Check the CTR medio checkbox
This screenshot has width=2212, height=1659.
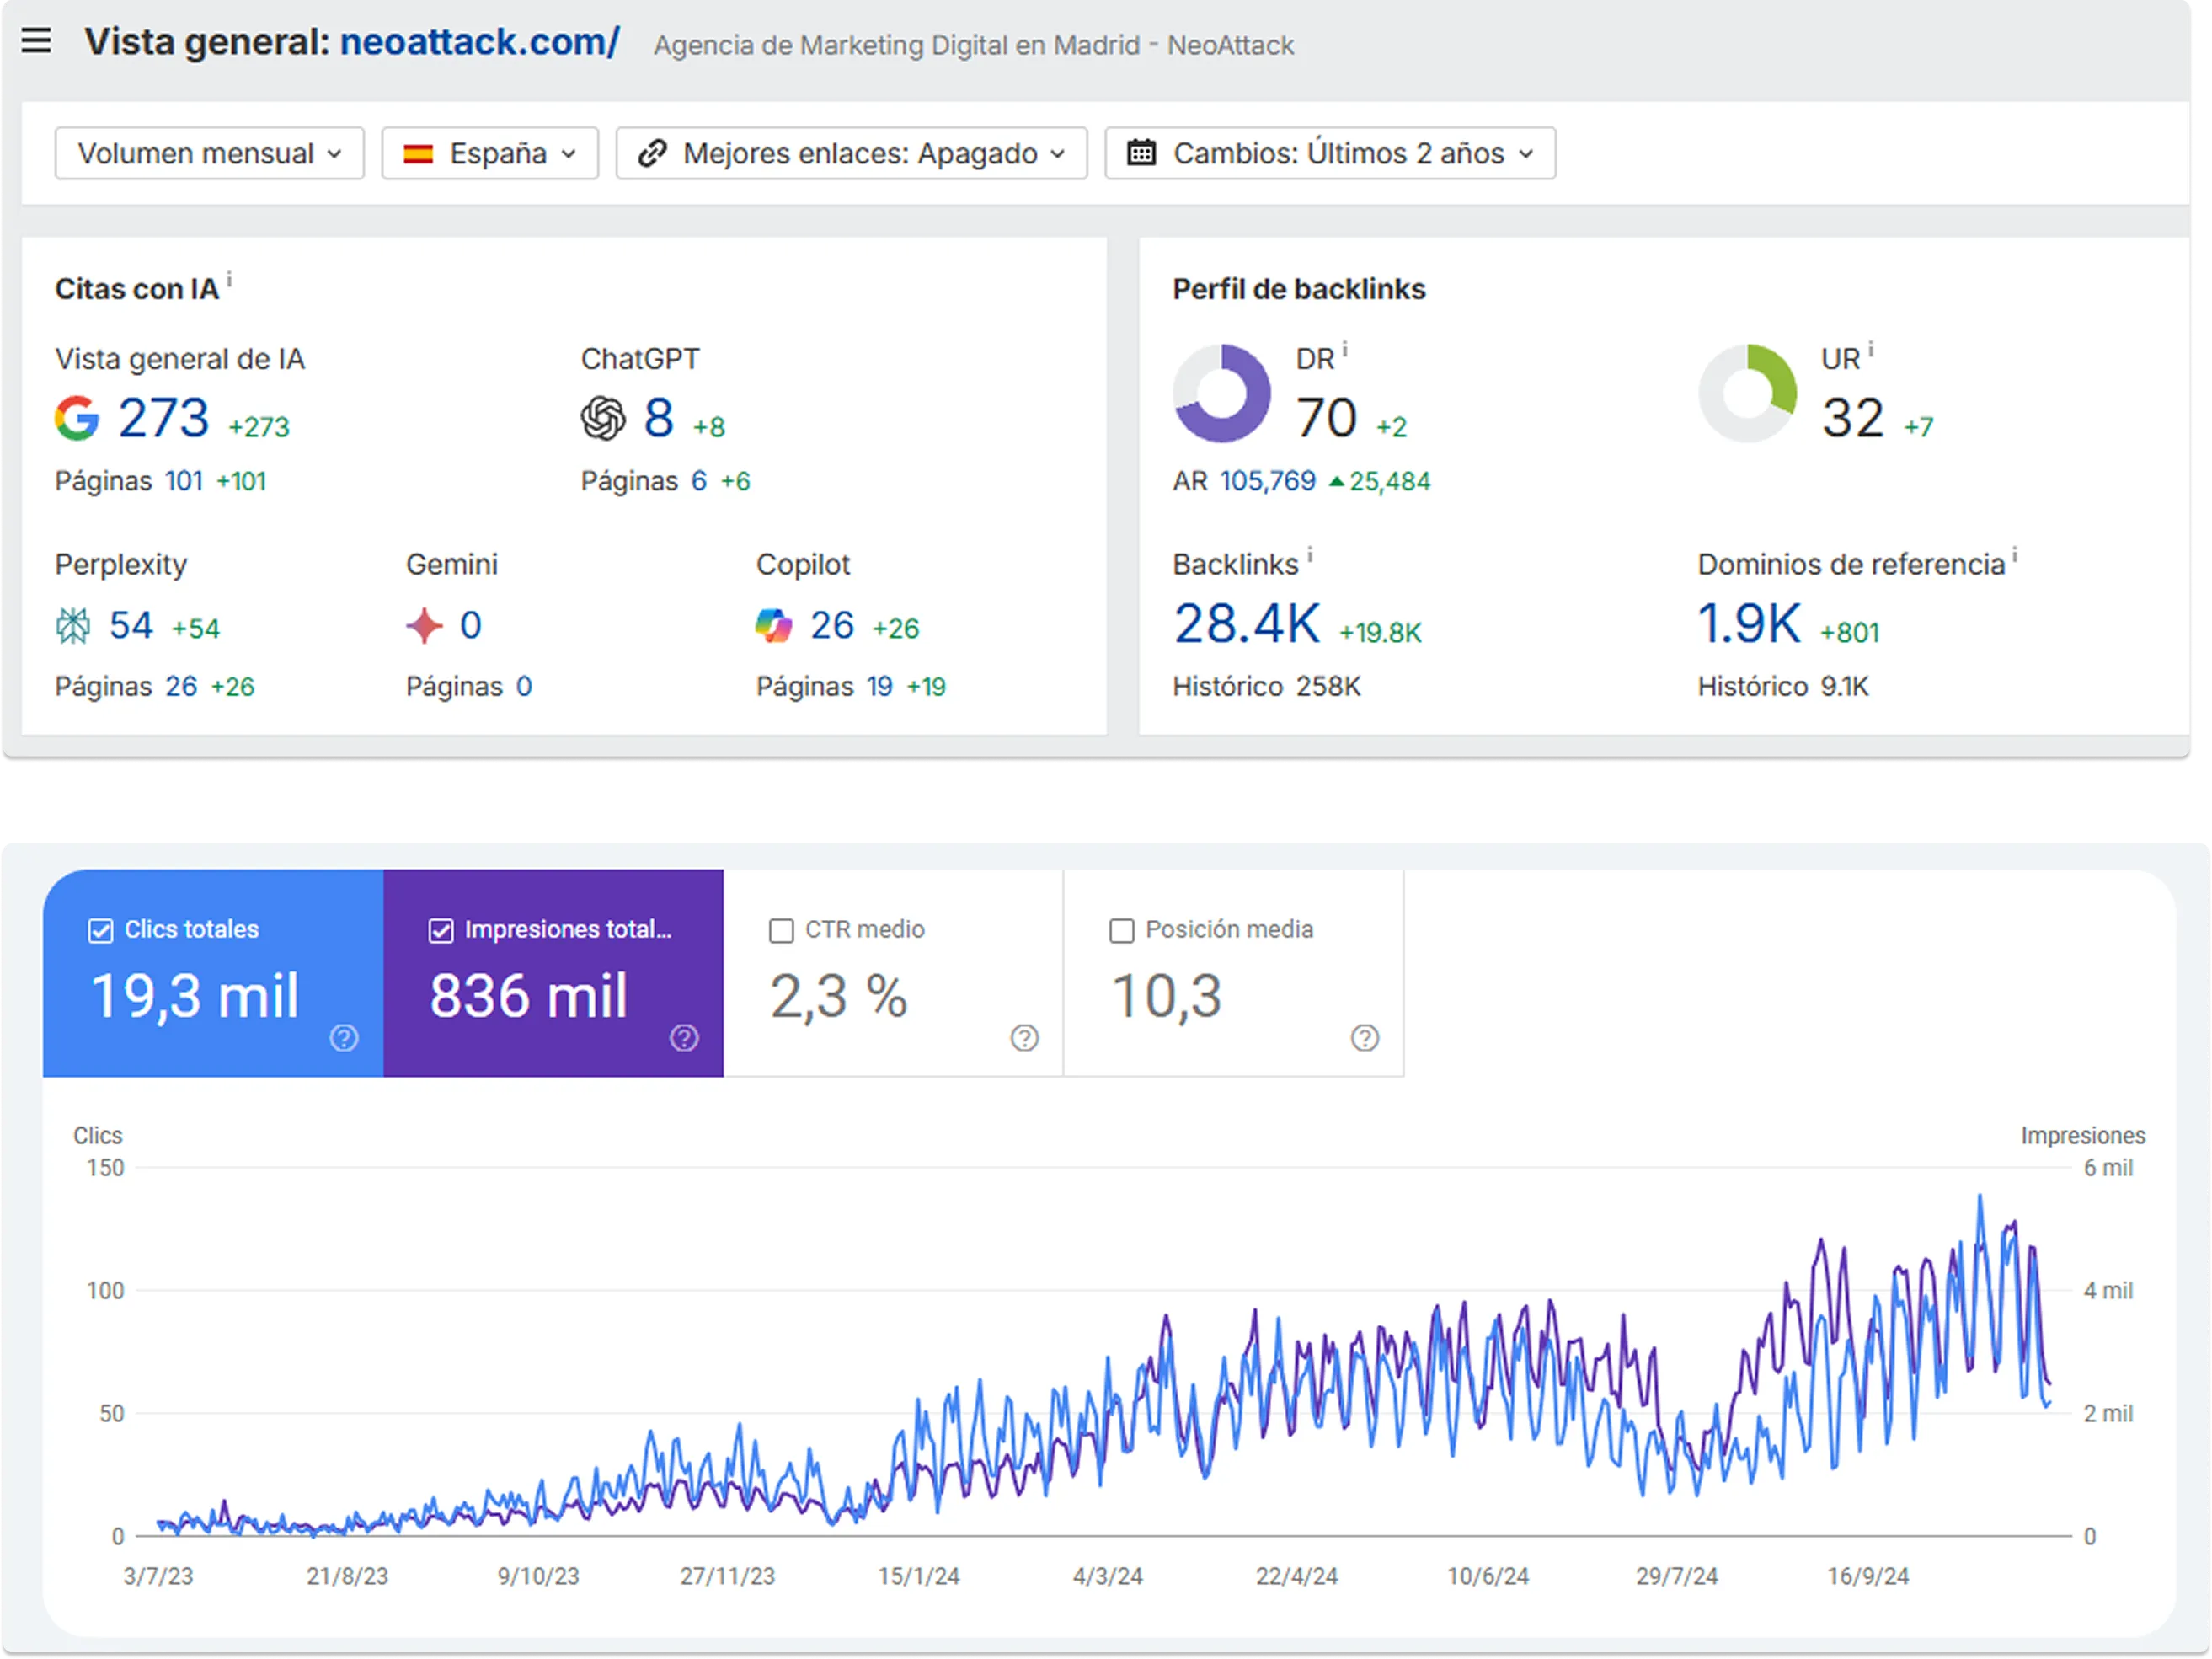[x=781, y=931]
